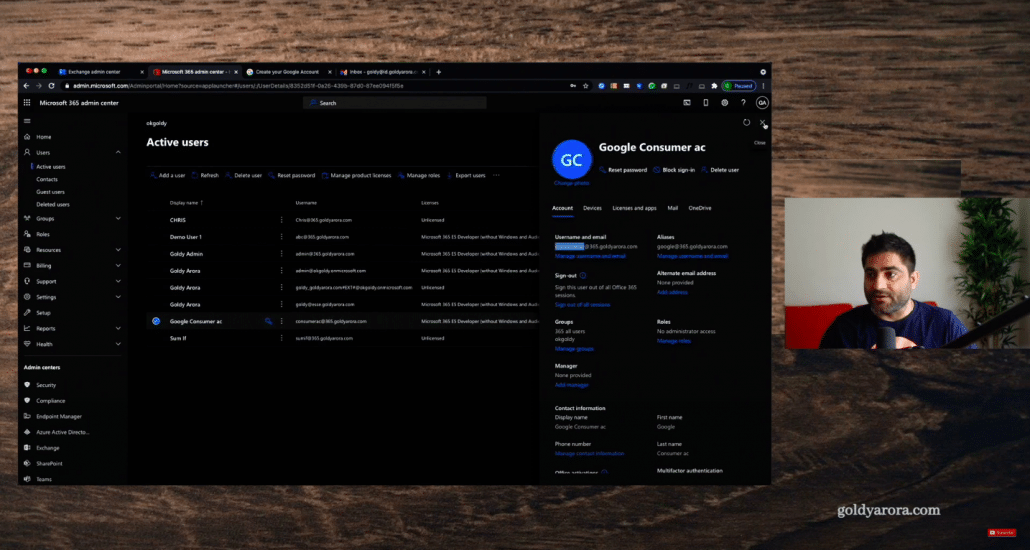The image size is (1030, 550).
Task: Open the Compliance admin center
Action: pos(51,401)
